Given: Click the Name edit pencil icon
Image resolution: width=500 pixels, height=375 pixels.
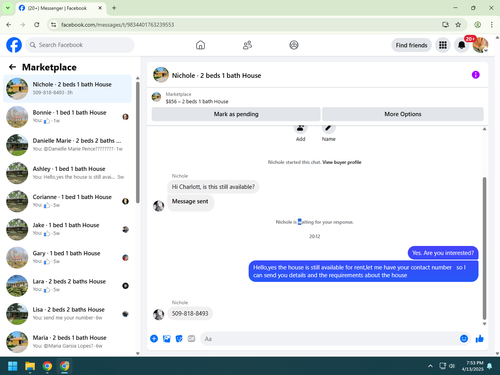Looking at the screenshot, I should 328,128.
